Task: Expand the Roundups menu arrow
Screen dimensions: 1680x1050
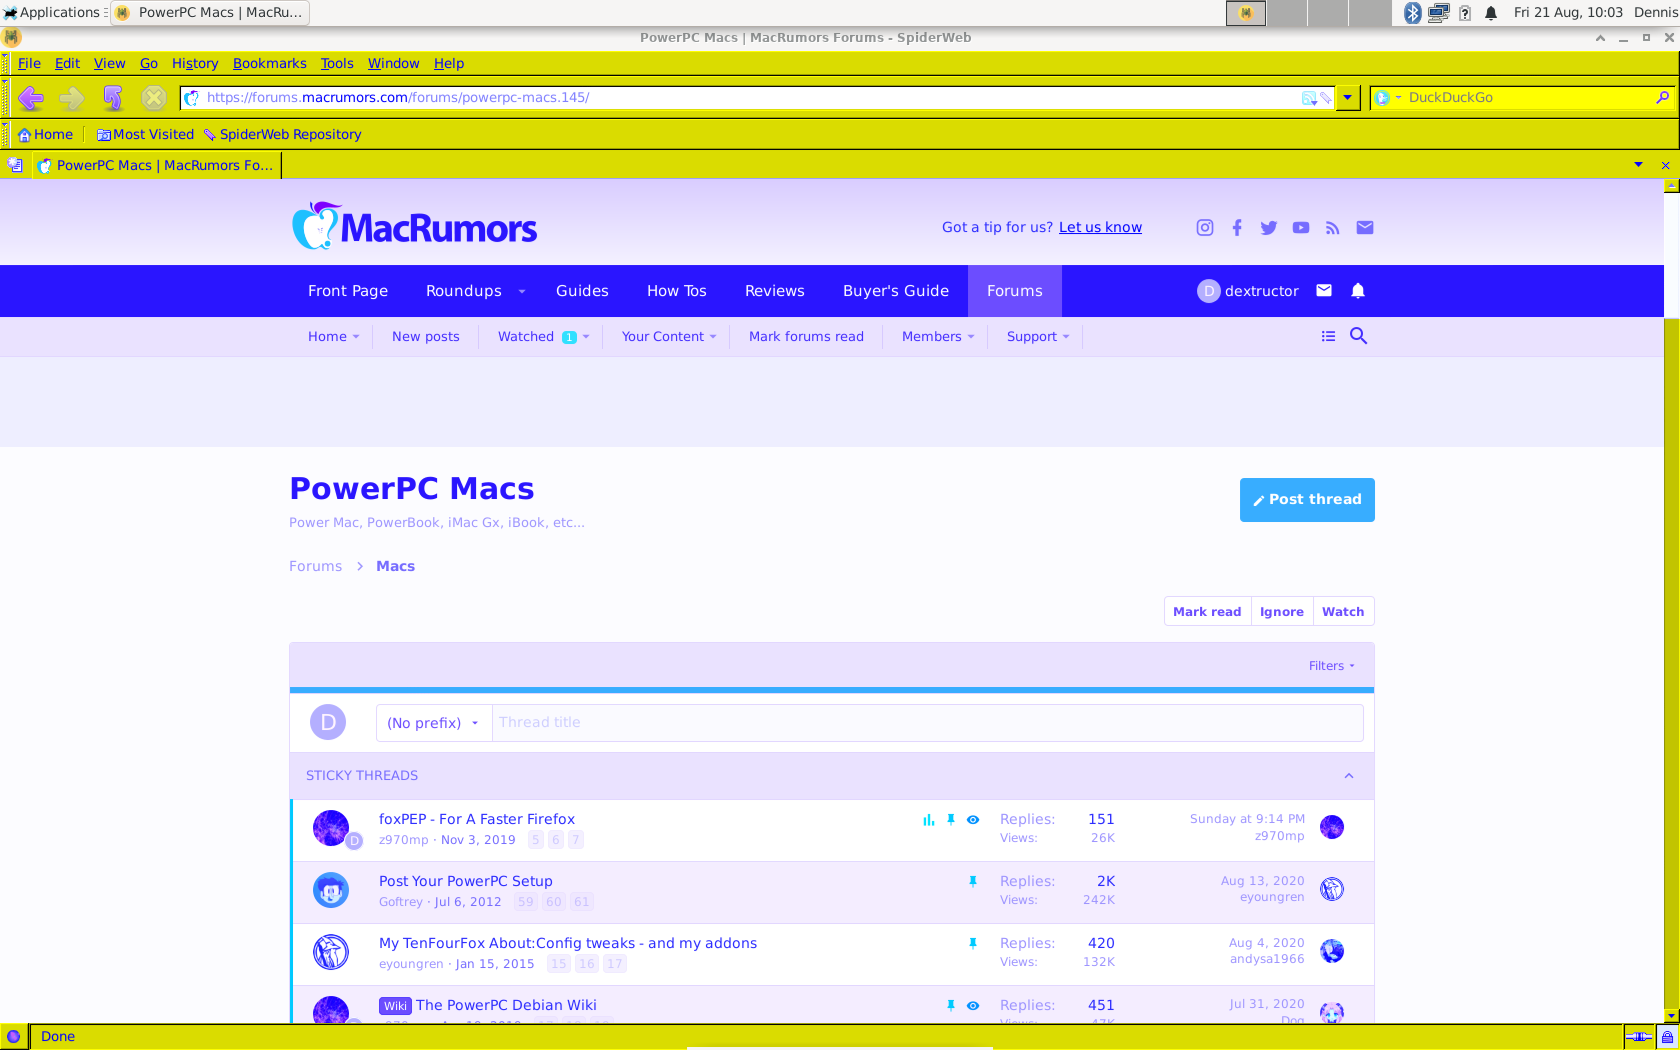Action: tap(522, 291)
